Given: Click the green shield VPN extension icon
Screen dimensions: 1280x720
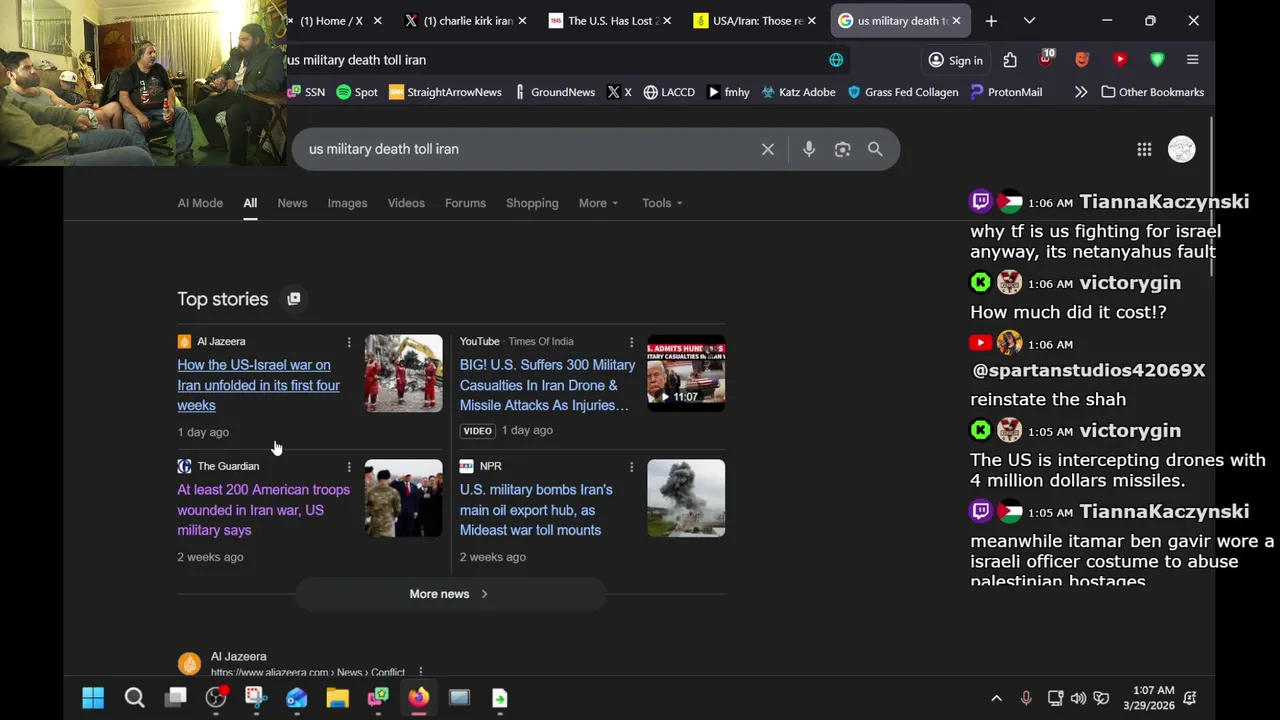Looking at the screenshot, I should (x=1157, y=60).
